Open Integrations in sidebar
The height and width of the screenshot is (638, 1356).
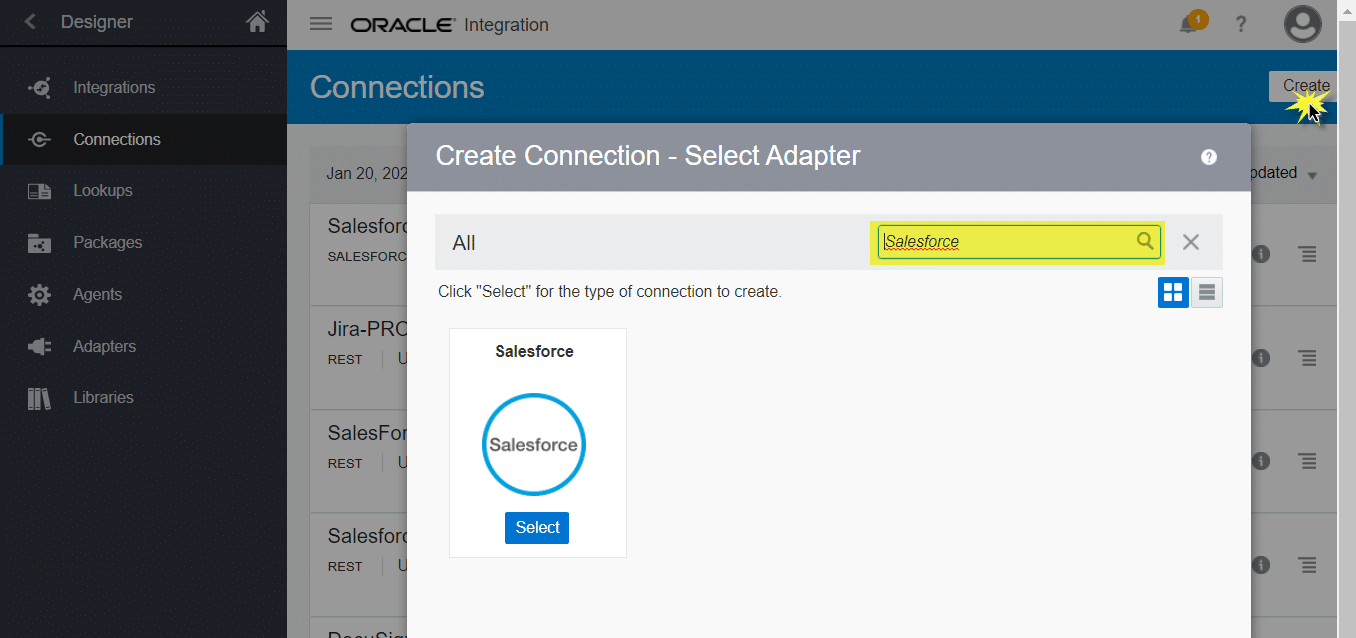[x=114, y=88]
